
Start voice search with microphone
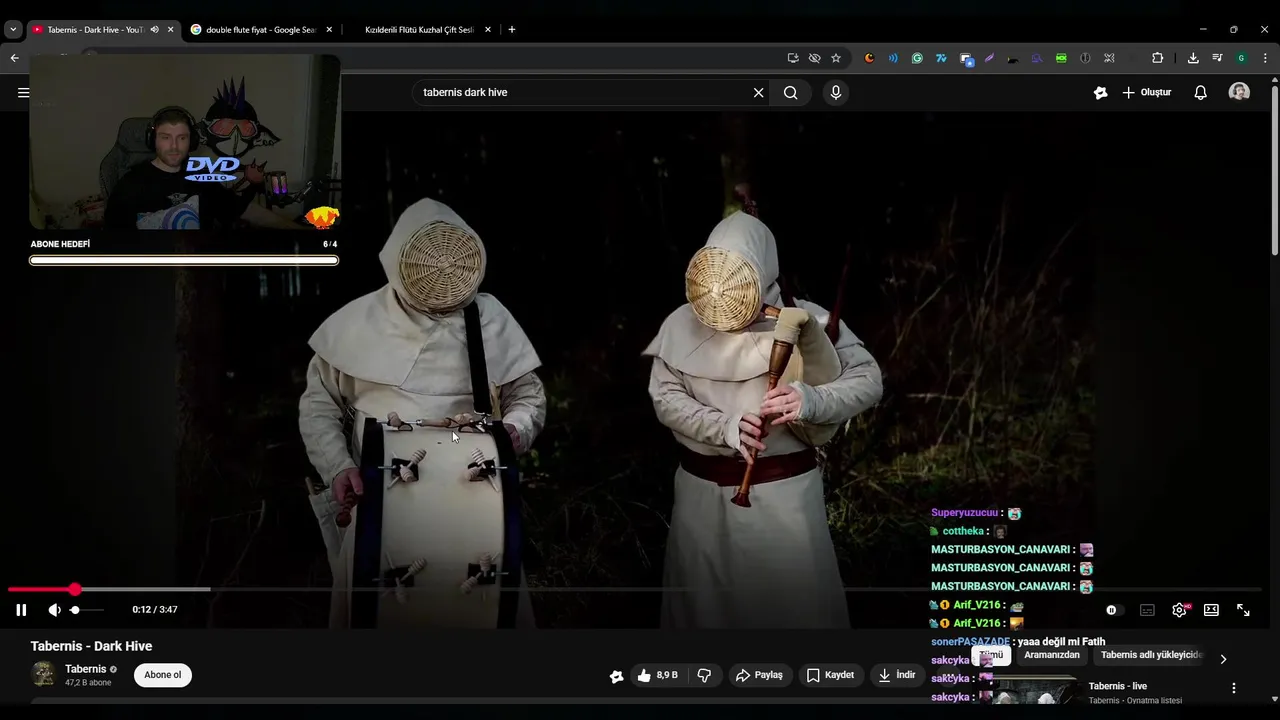coord(836,92)
